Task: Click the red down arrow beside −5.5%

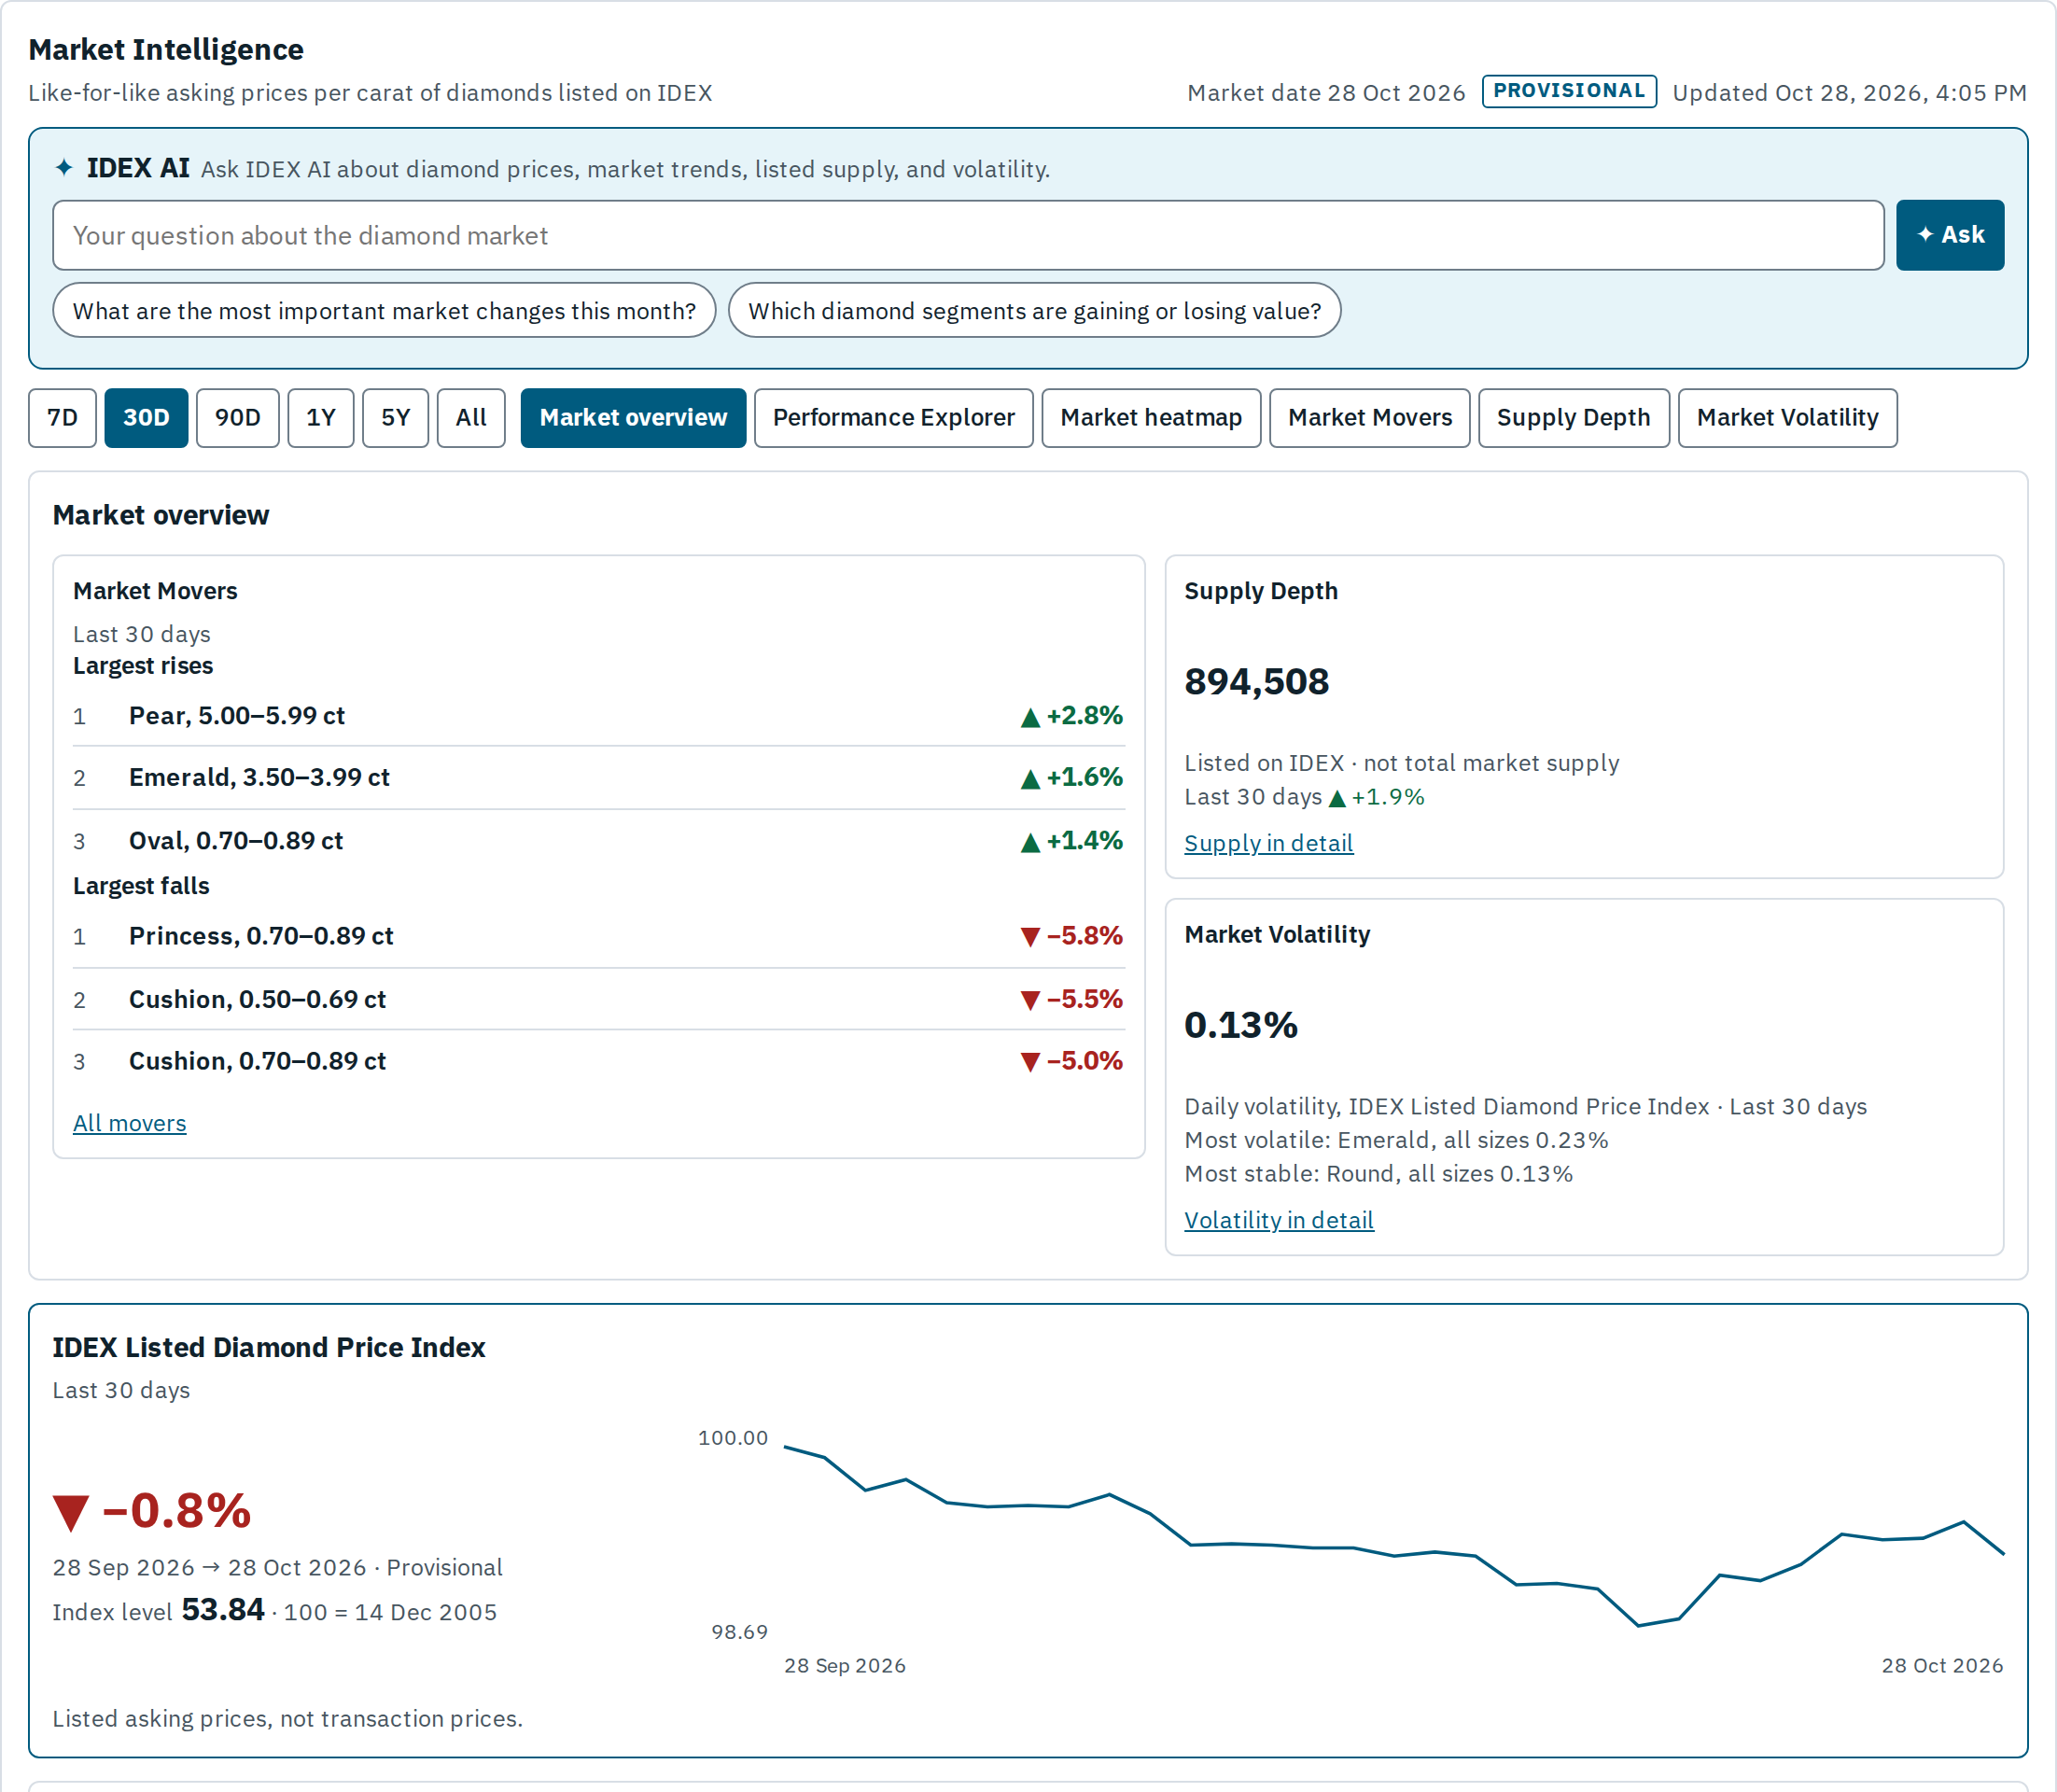Action: 1030,1000
